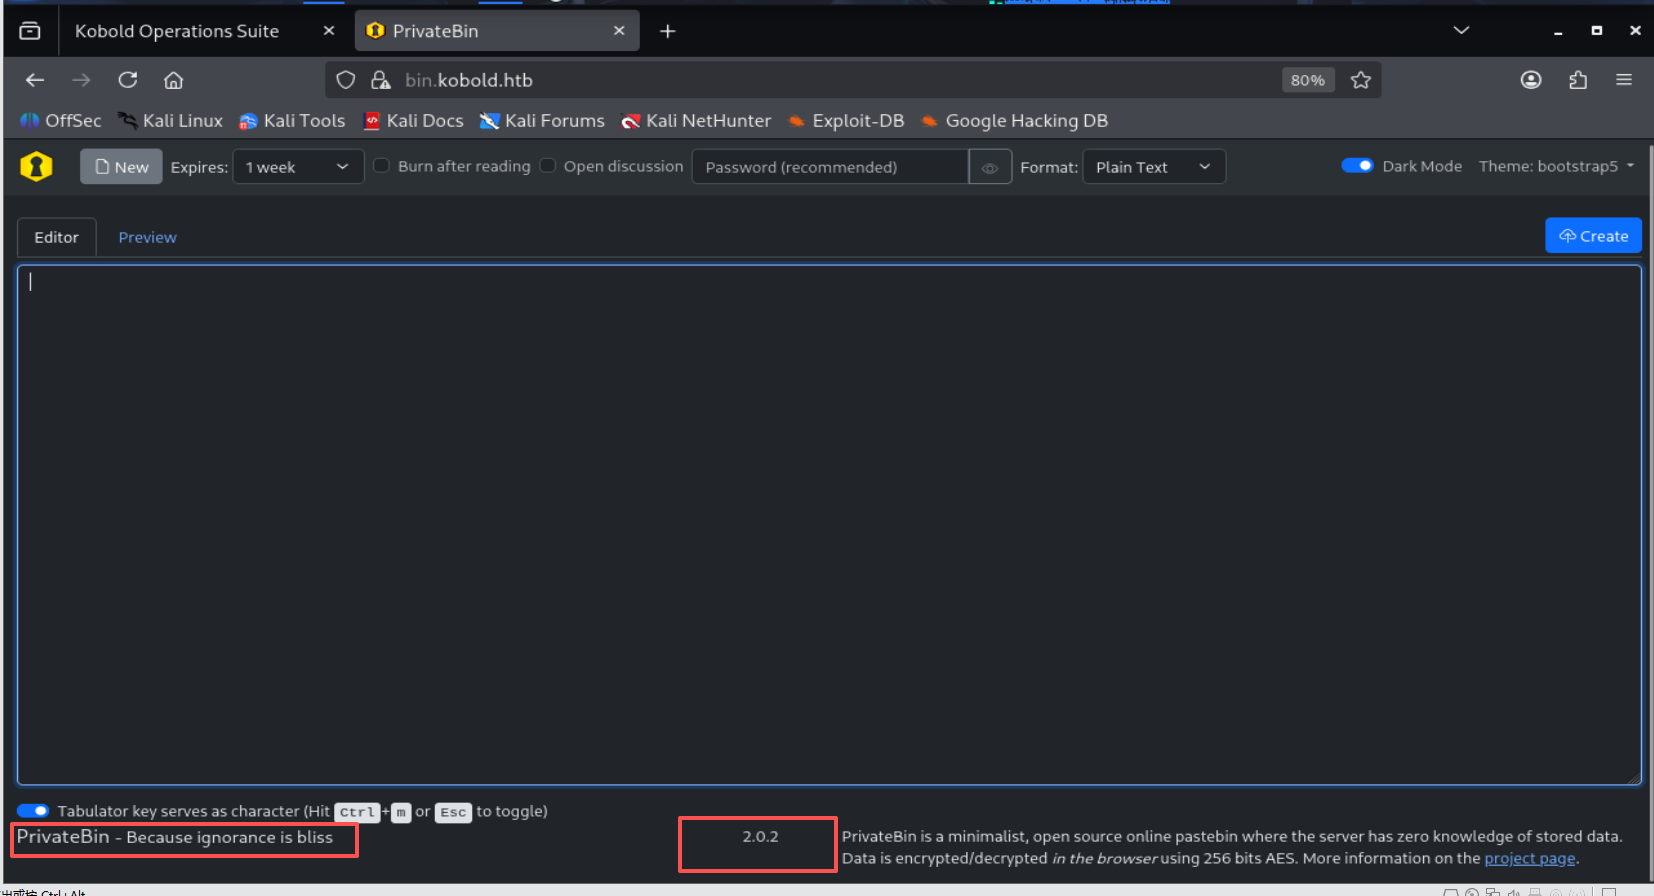Enable Open discussion checkbox

pyautogui.click(x=547, y=165)
